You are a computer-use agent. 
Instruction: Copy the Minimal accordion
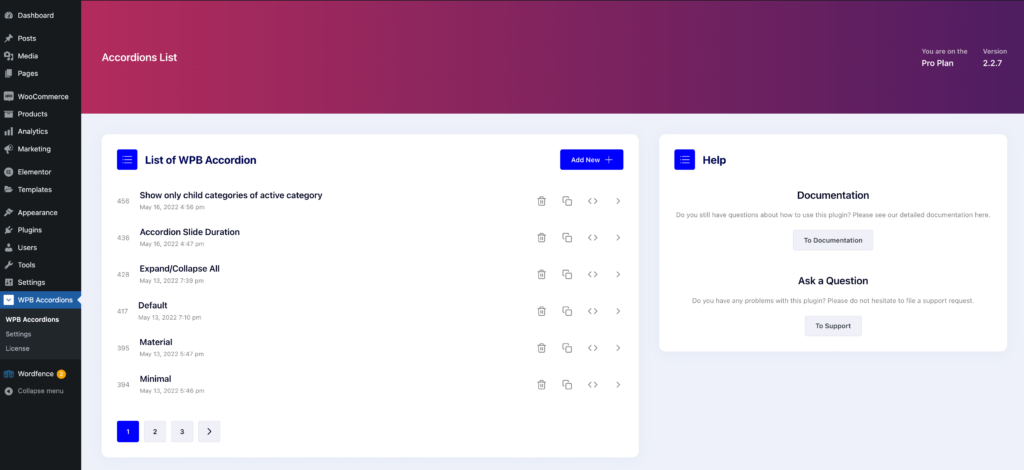point(567,384)
